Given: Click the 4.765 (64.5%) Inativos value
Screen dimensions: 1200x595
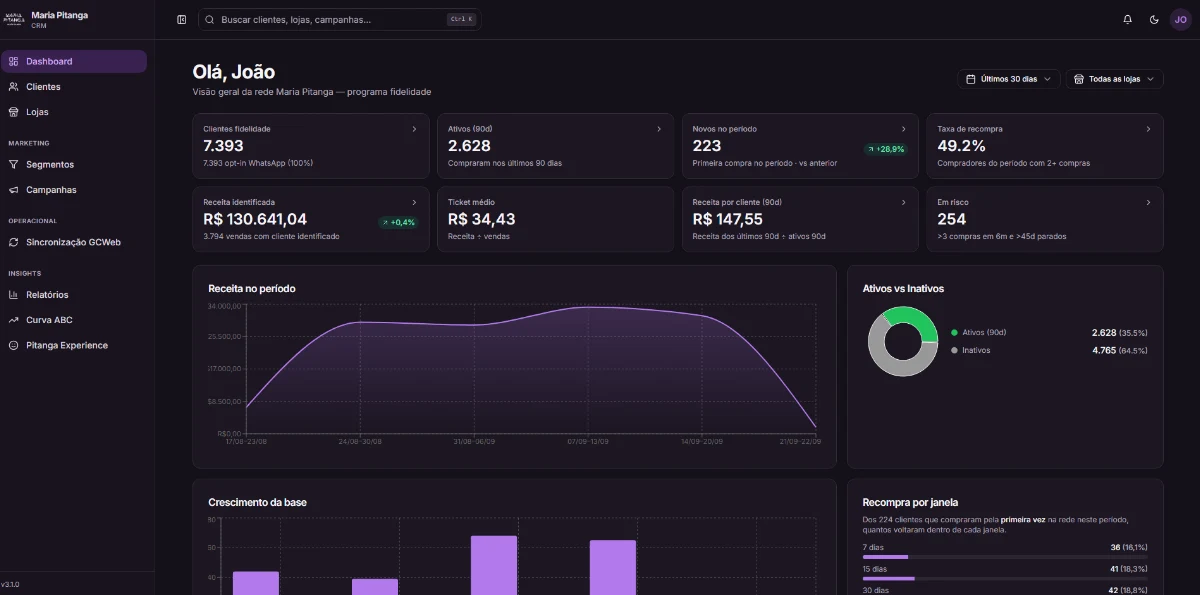Looking at the screenshot, I should point(1120,350).
